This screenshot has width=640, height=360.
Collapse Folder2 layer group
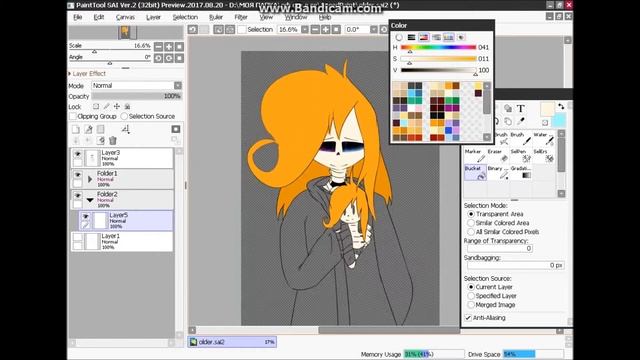coord(90,200)
